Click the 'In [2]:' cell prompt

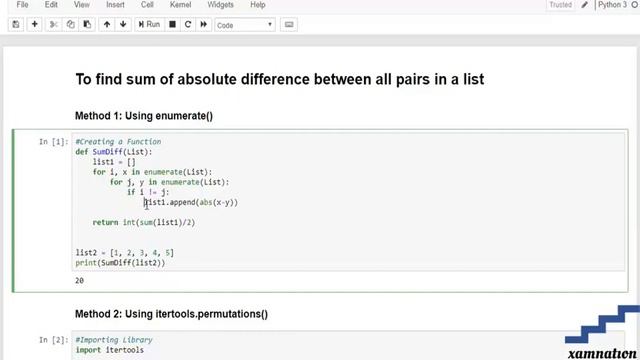pos(53,340)
